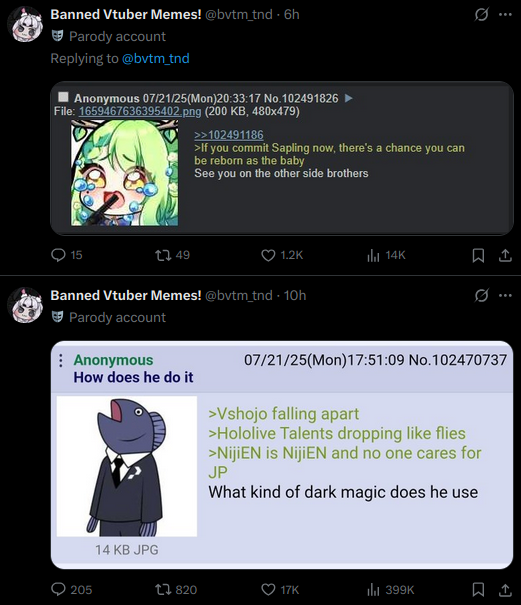The image size is (521, 605).
Task: Open the fish-head suit character image
Action: (127, 466)
